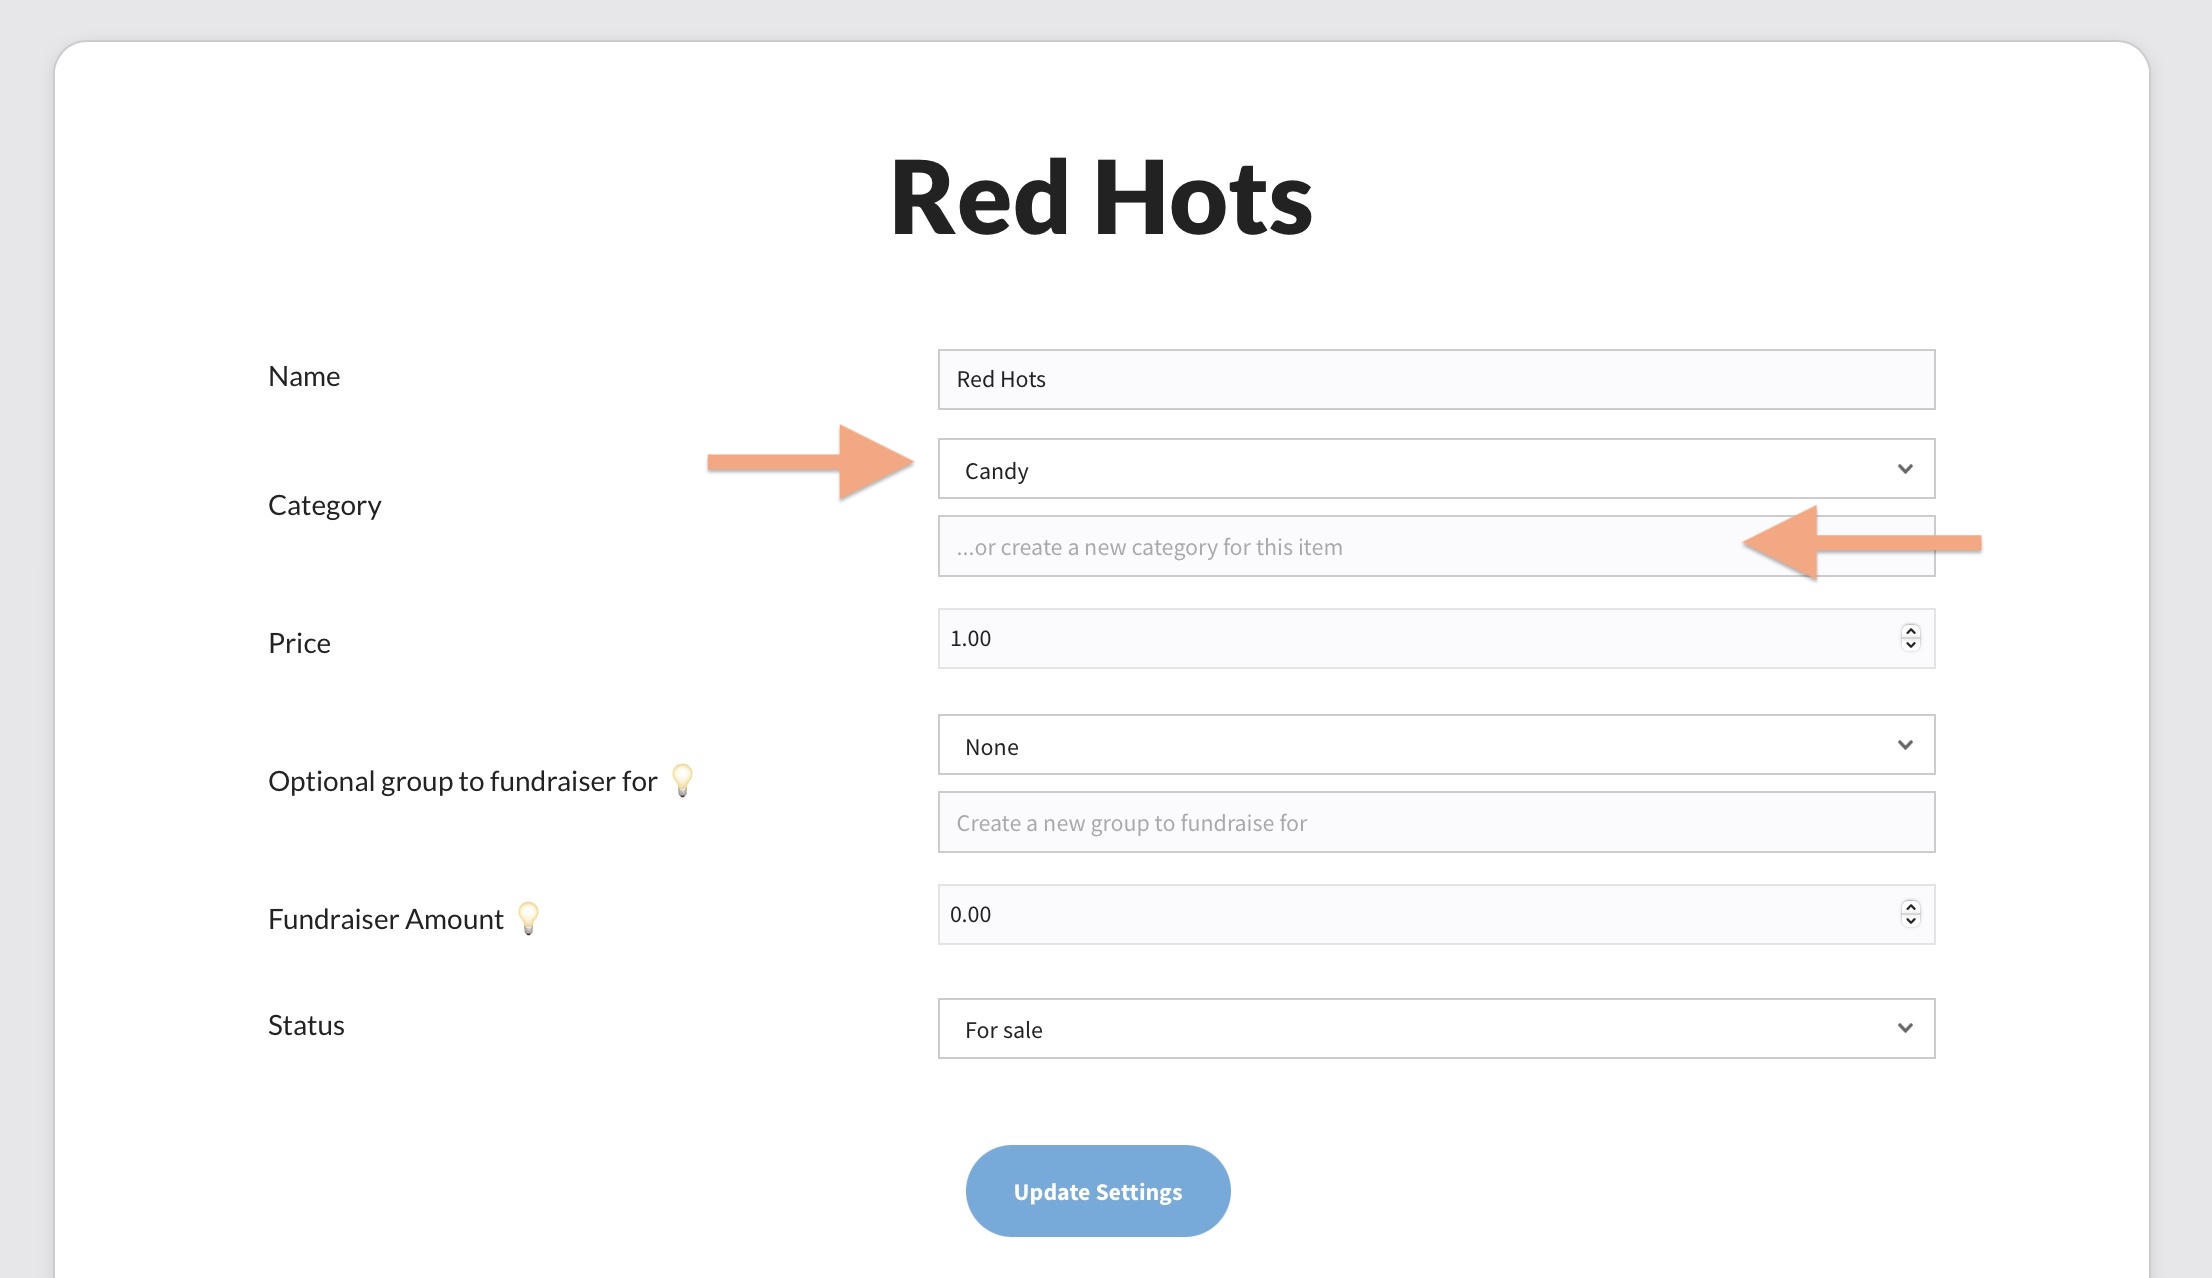Click the Price field label

point(299,644)
